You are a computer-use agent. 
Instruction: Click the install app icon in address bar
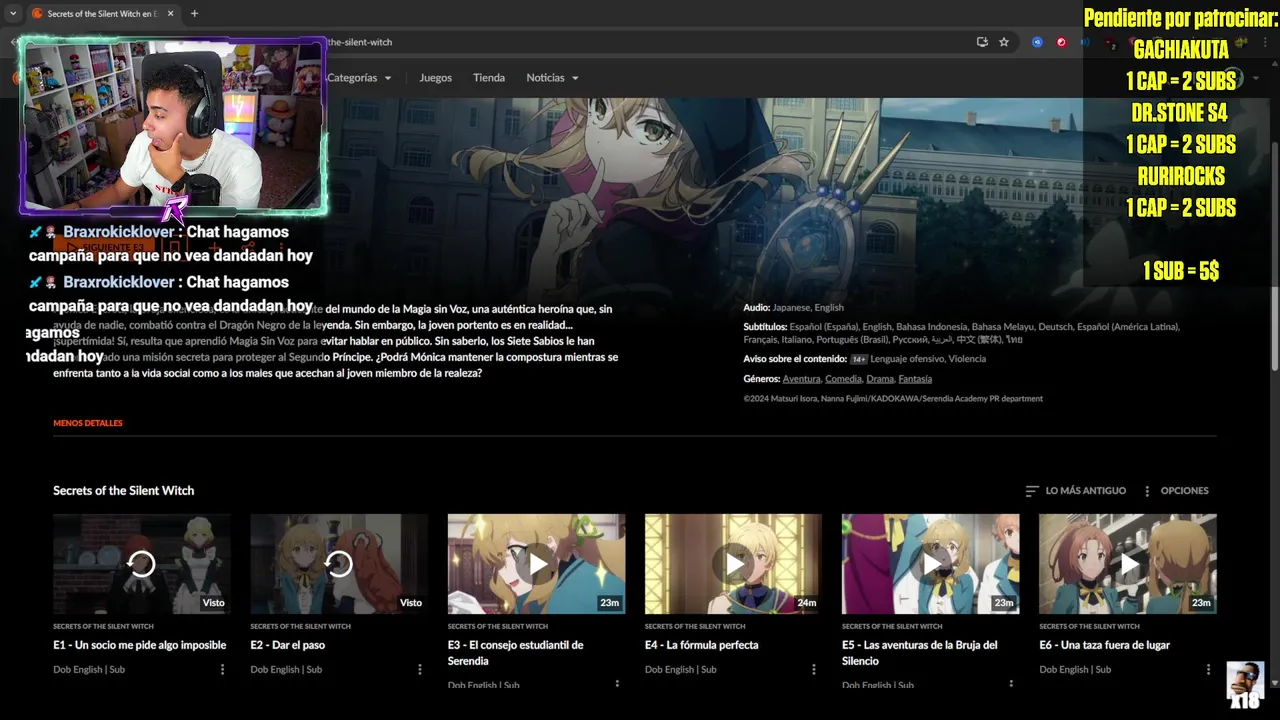pyautogui.click(x=982, y=42)
